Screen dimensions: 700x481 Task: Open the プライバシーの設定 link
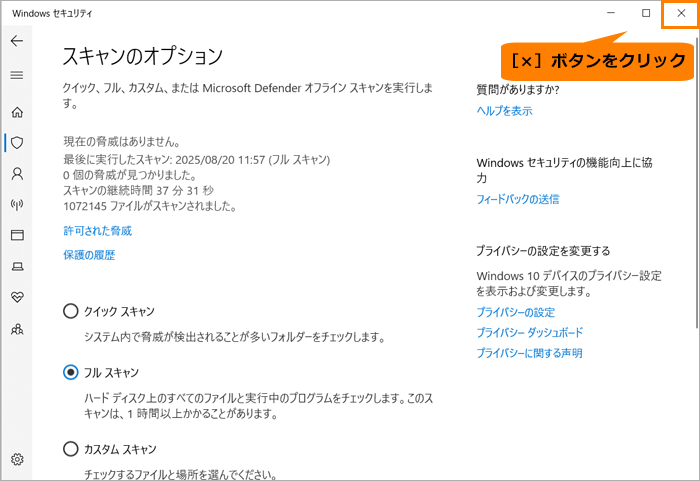click(x=516, y=312)
